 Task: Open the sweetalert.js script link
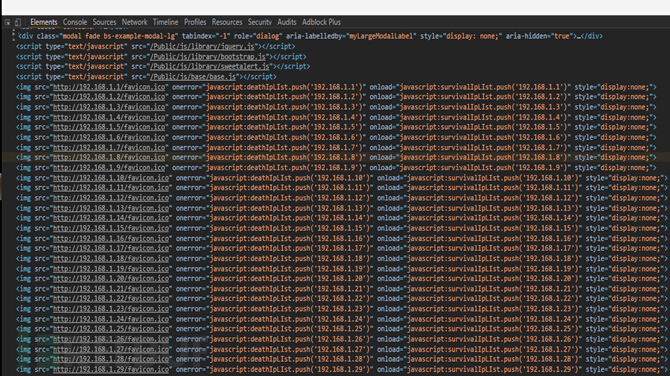[210, 67]
